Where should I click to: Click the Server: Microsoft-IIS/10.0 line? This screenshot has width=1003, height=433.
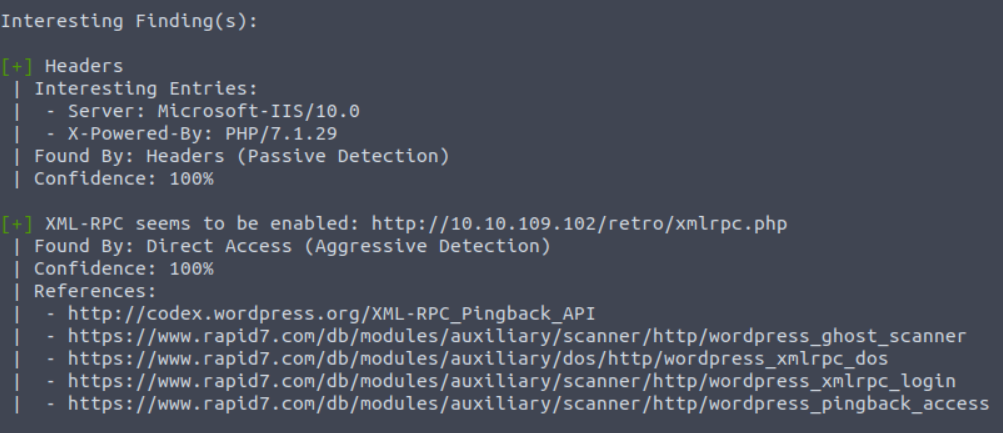[214, 111]
